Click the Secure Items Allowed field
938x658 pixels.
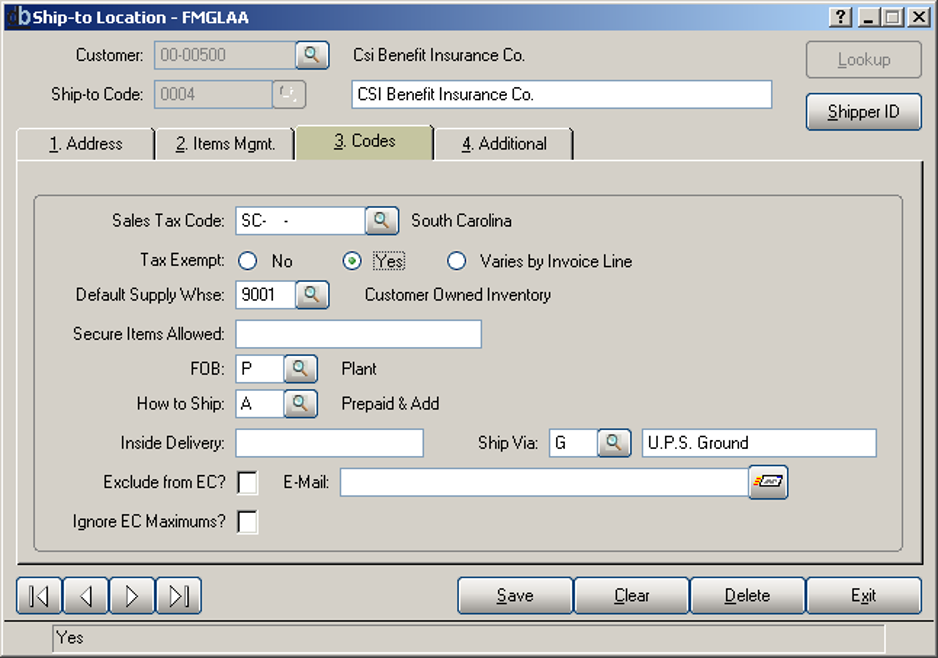358,334
